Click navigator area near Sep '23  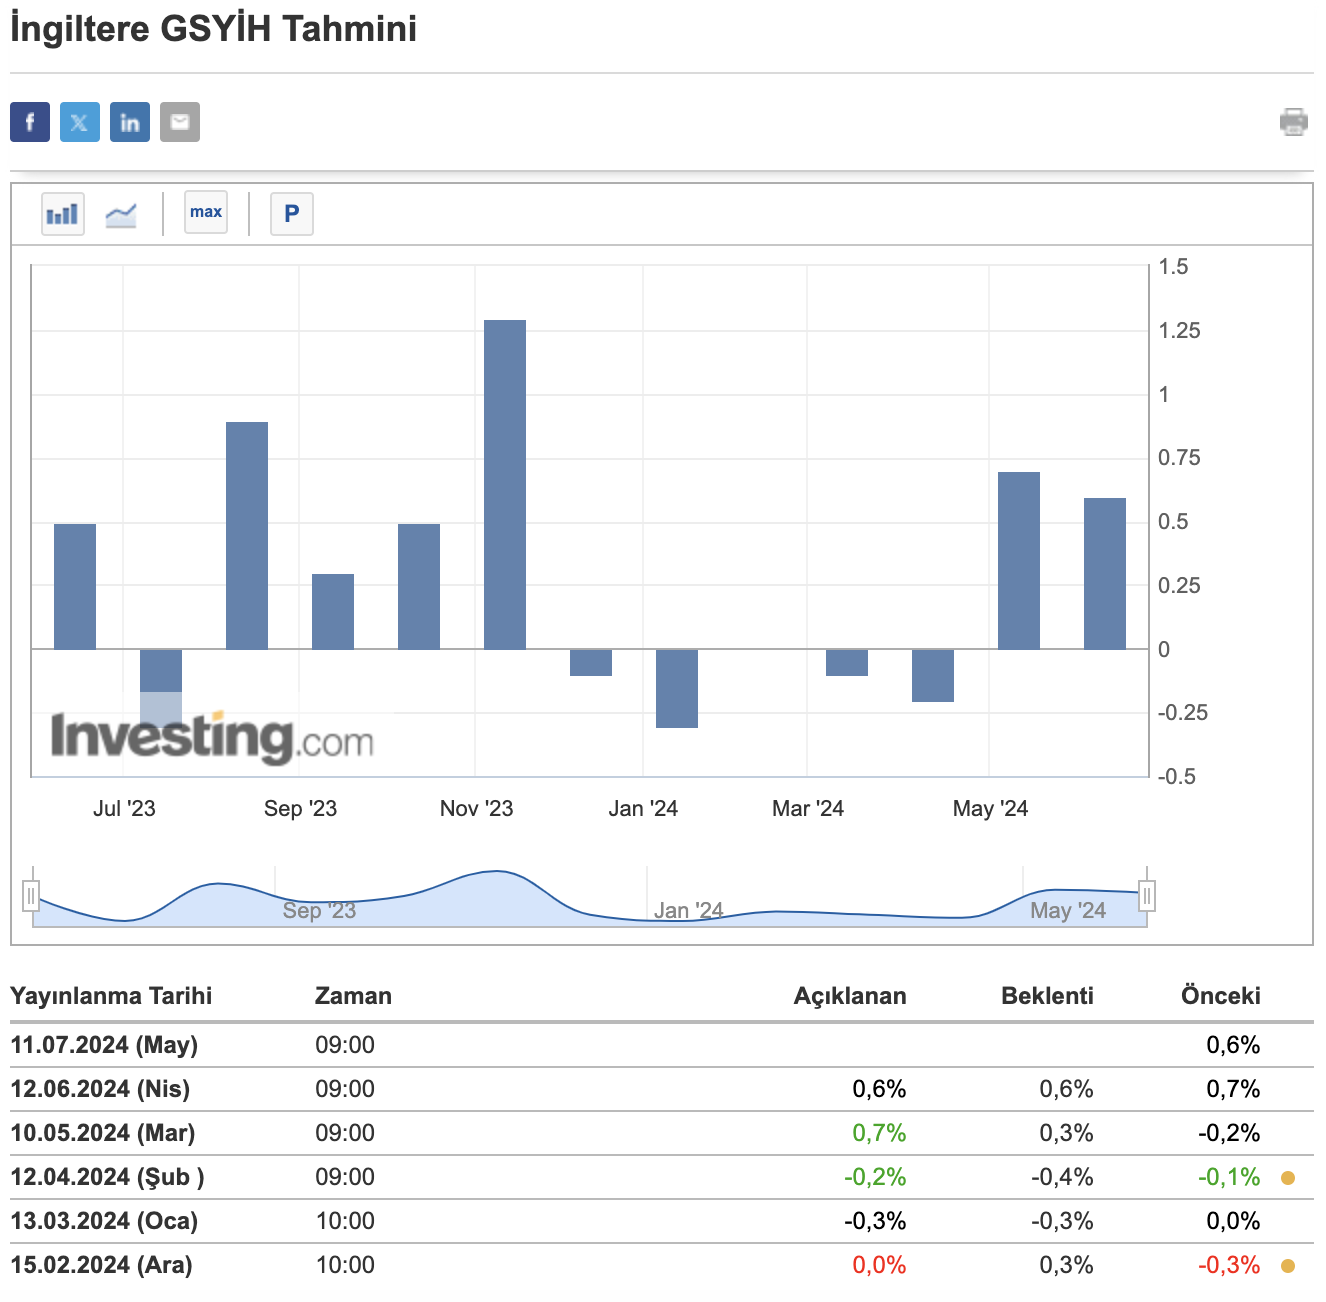[x=319, y=910]
